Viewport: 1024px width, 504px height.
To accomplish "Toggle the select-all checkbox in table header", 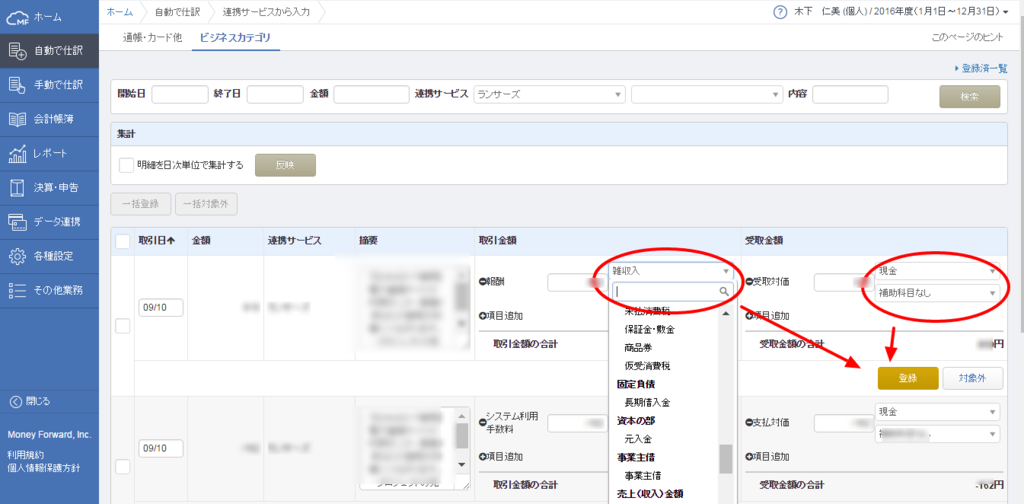I will click(122, 242).
